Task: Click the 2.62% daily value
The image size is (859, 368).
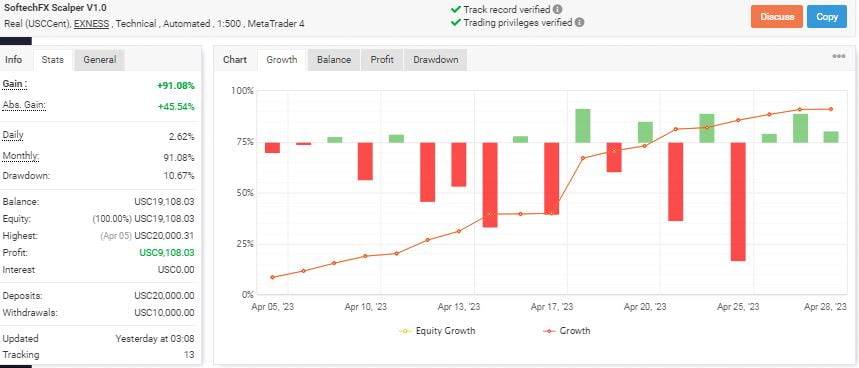Action: (x=181, y=137)
